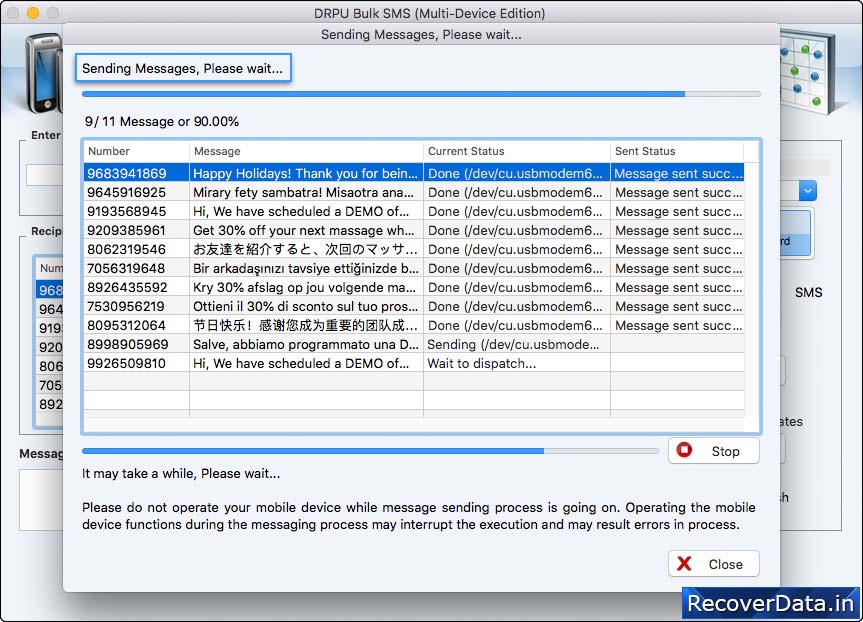Select row with number 8095312064
The width and height of the screenshot is (863, 622).
[x=414, y=325]
